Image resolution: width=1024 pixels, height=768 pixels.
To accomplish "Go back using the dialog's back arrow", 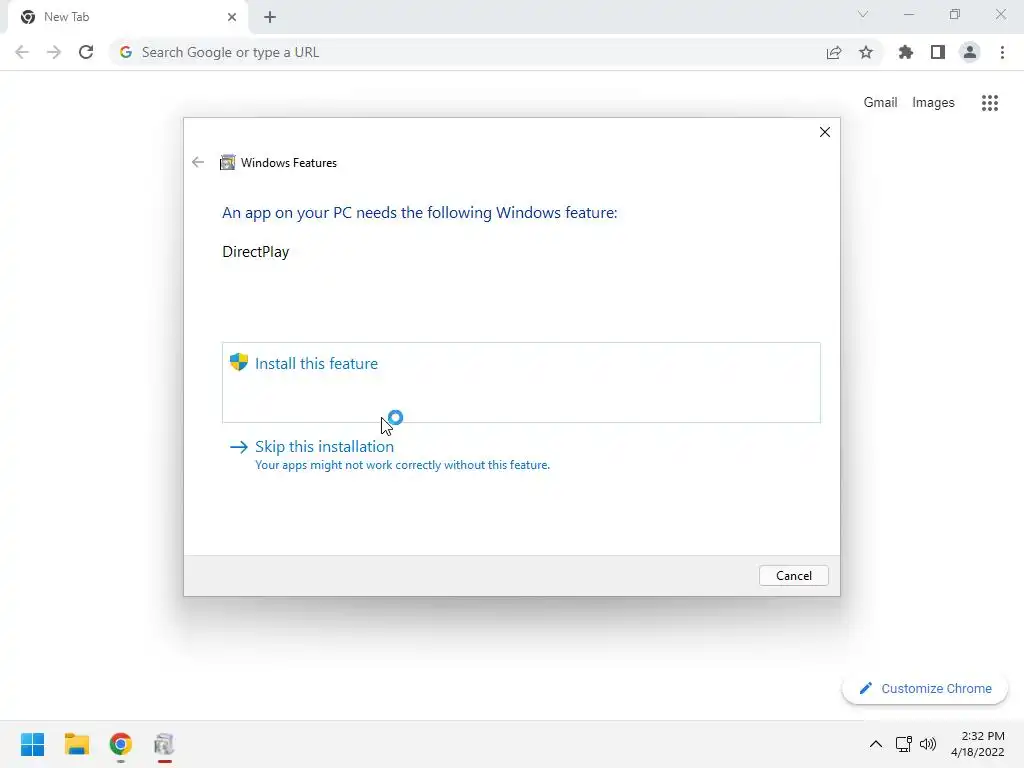I will click(198, 162).
